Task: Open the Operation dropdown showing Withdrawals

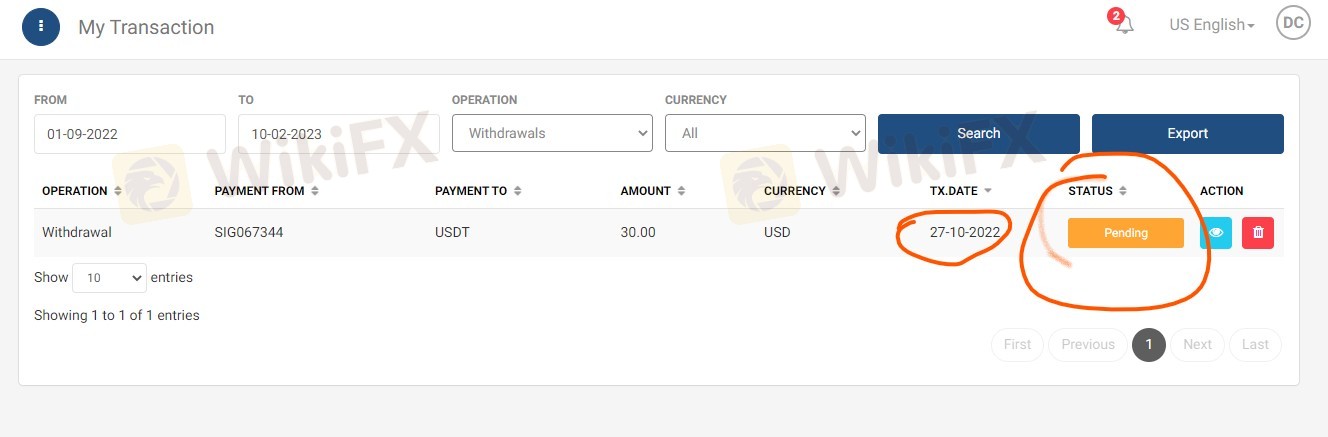Action: point(552,133)
